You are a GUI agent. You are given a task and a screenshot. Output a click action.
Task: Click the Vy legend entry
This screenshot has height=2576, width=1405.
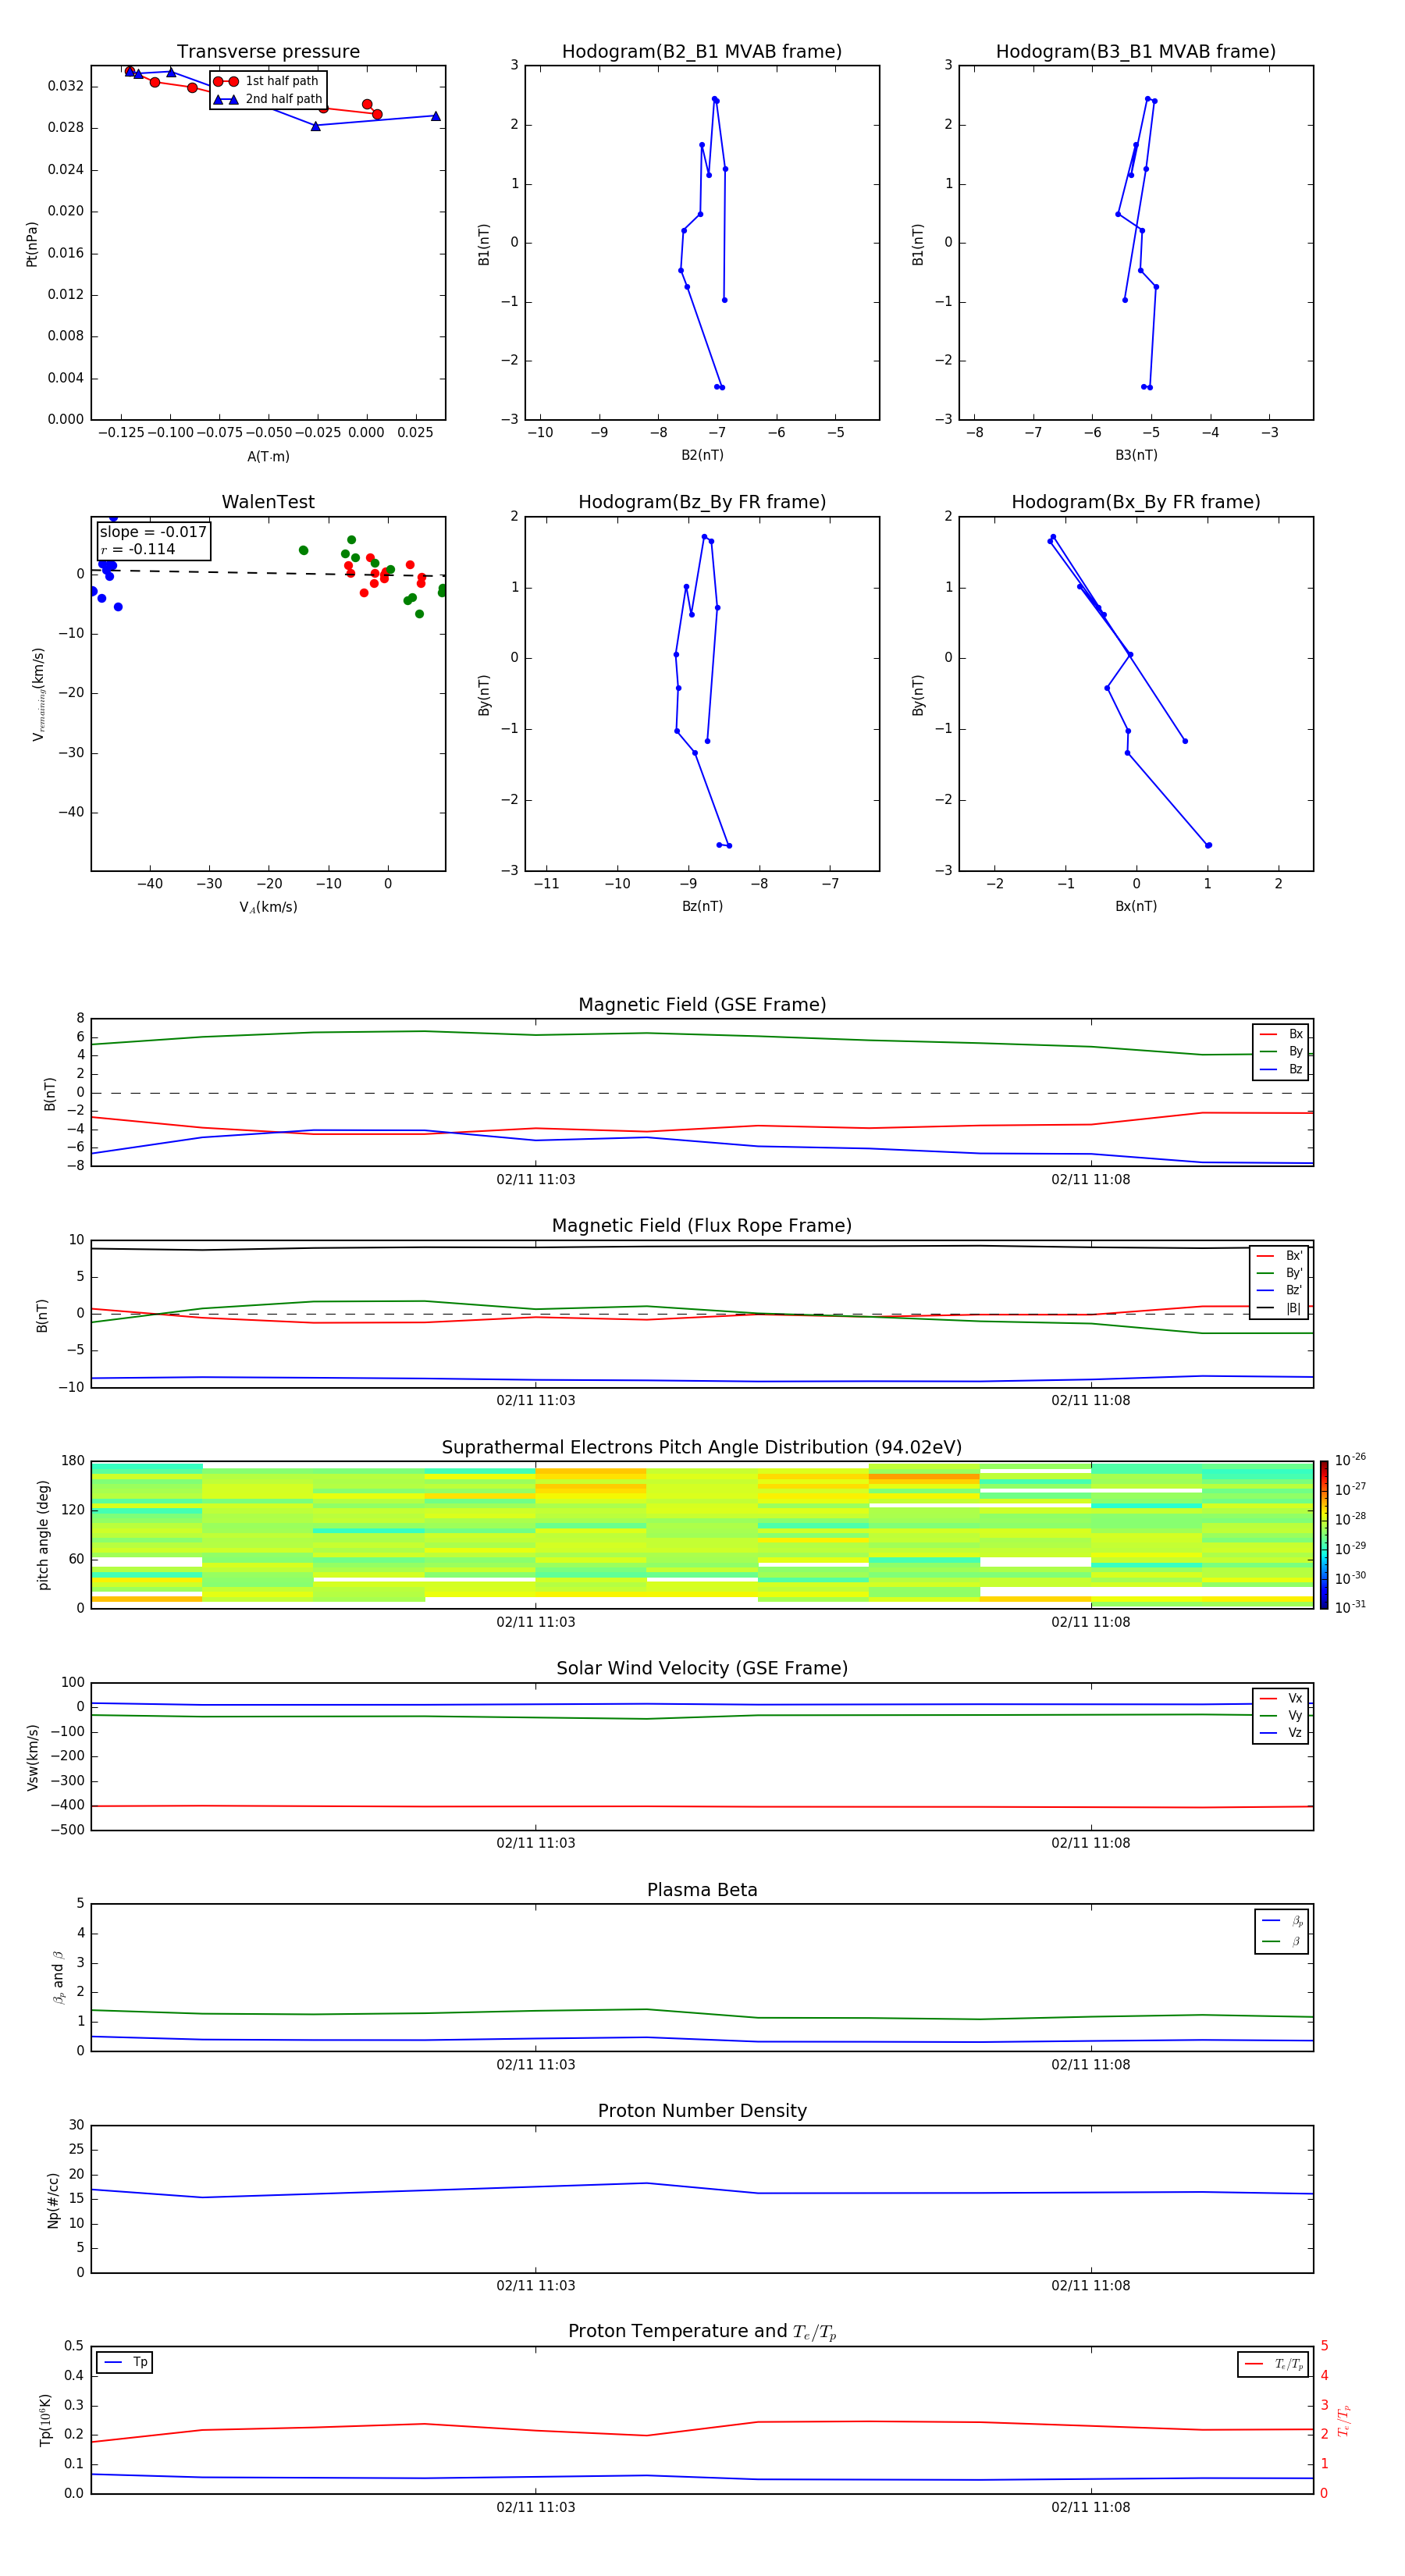(x=1281, y=1716)
